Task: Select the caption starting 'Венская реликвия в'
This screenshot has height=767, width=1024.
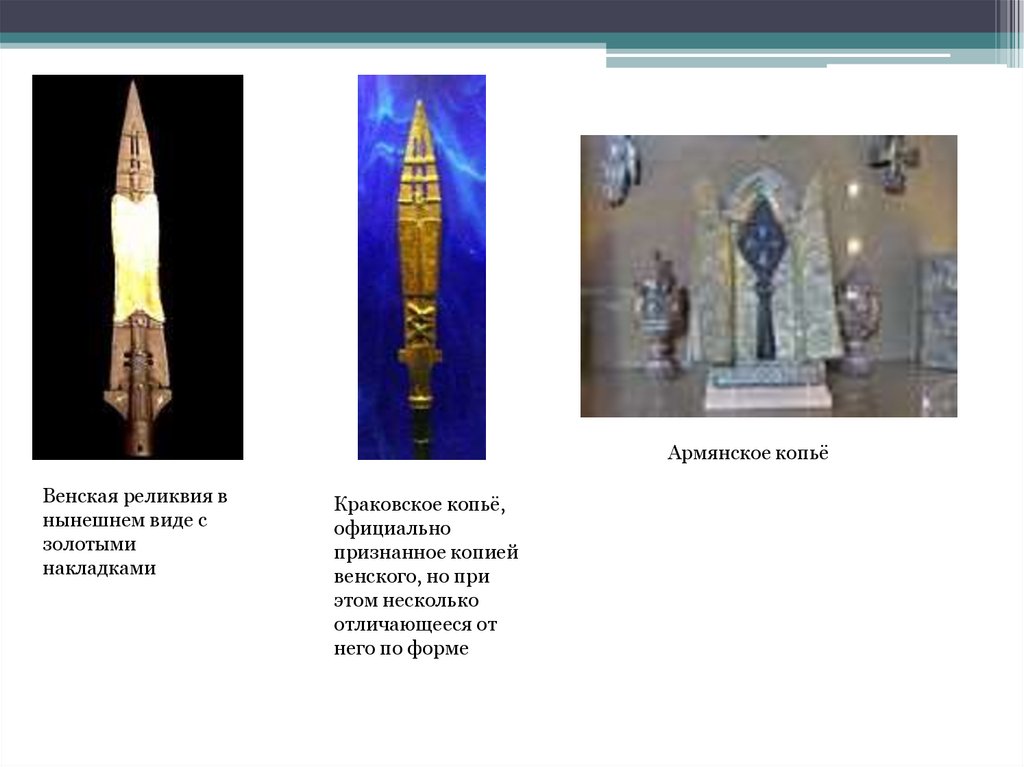Action: [135, 532]
